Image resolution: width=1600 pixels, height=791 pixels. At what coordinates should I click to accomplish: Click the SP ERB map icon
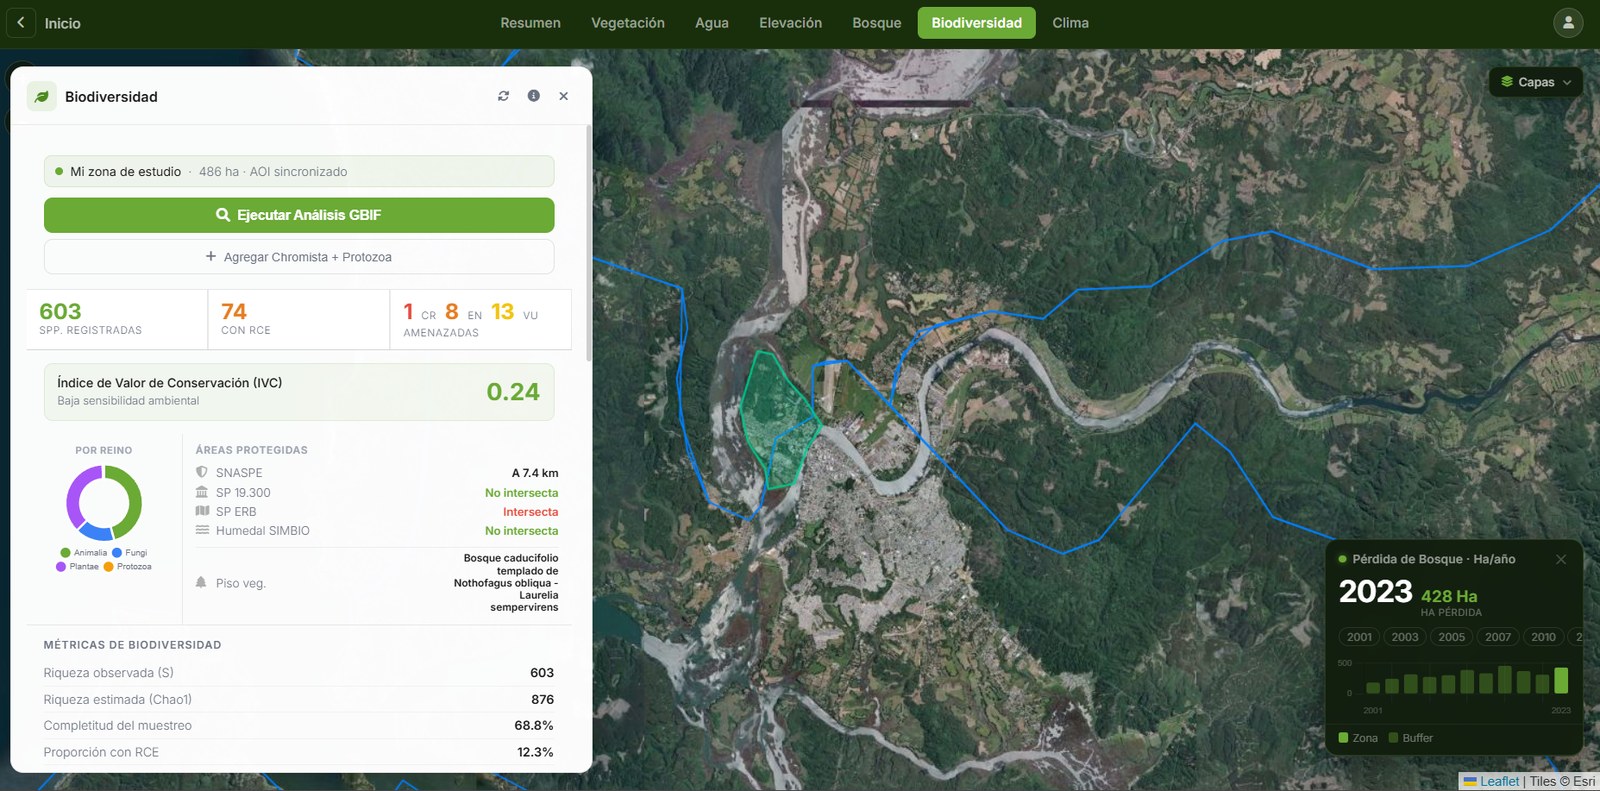tap(202, 511)
